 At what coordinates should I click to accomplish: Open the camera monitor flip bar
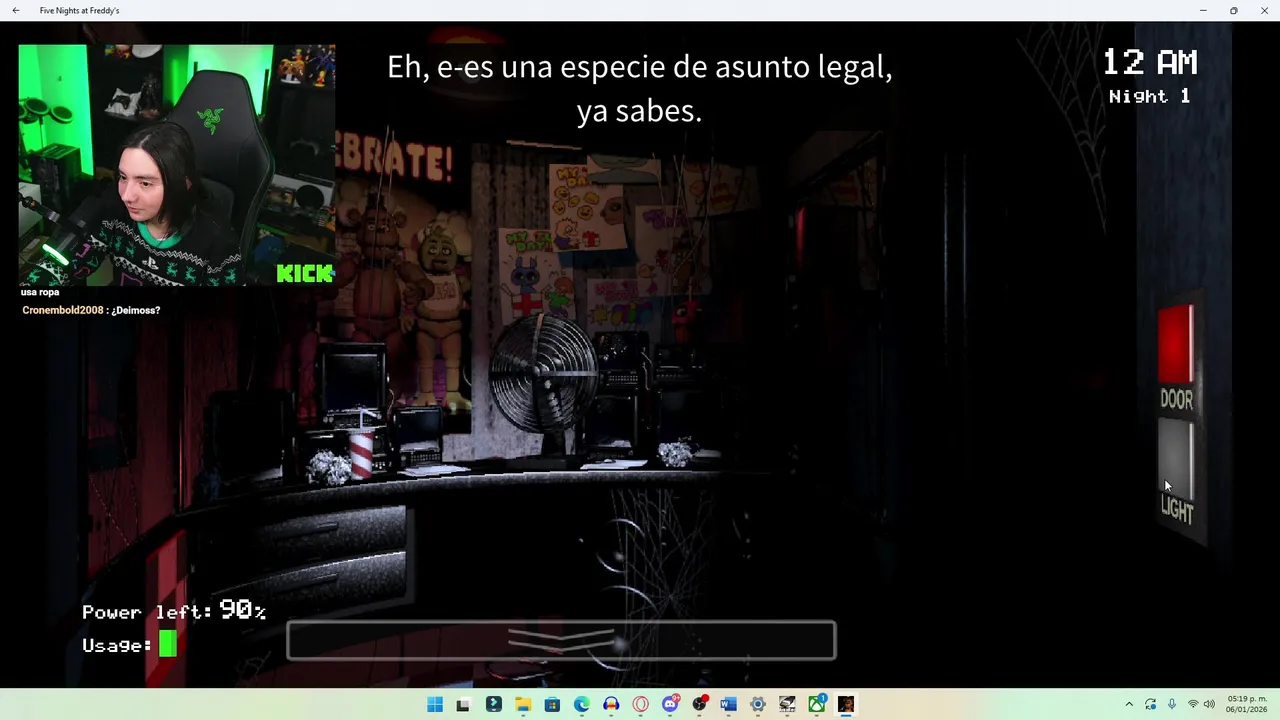tap(561, 641)
